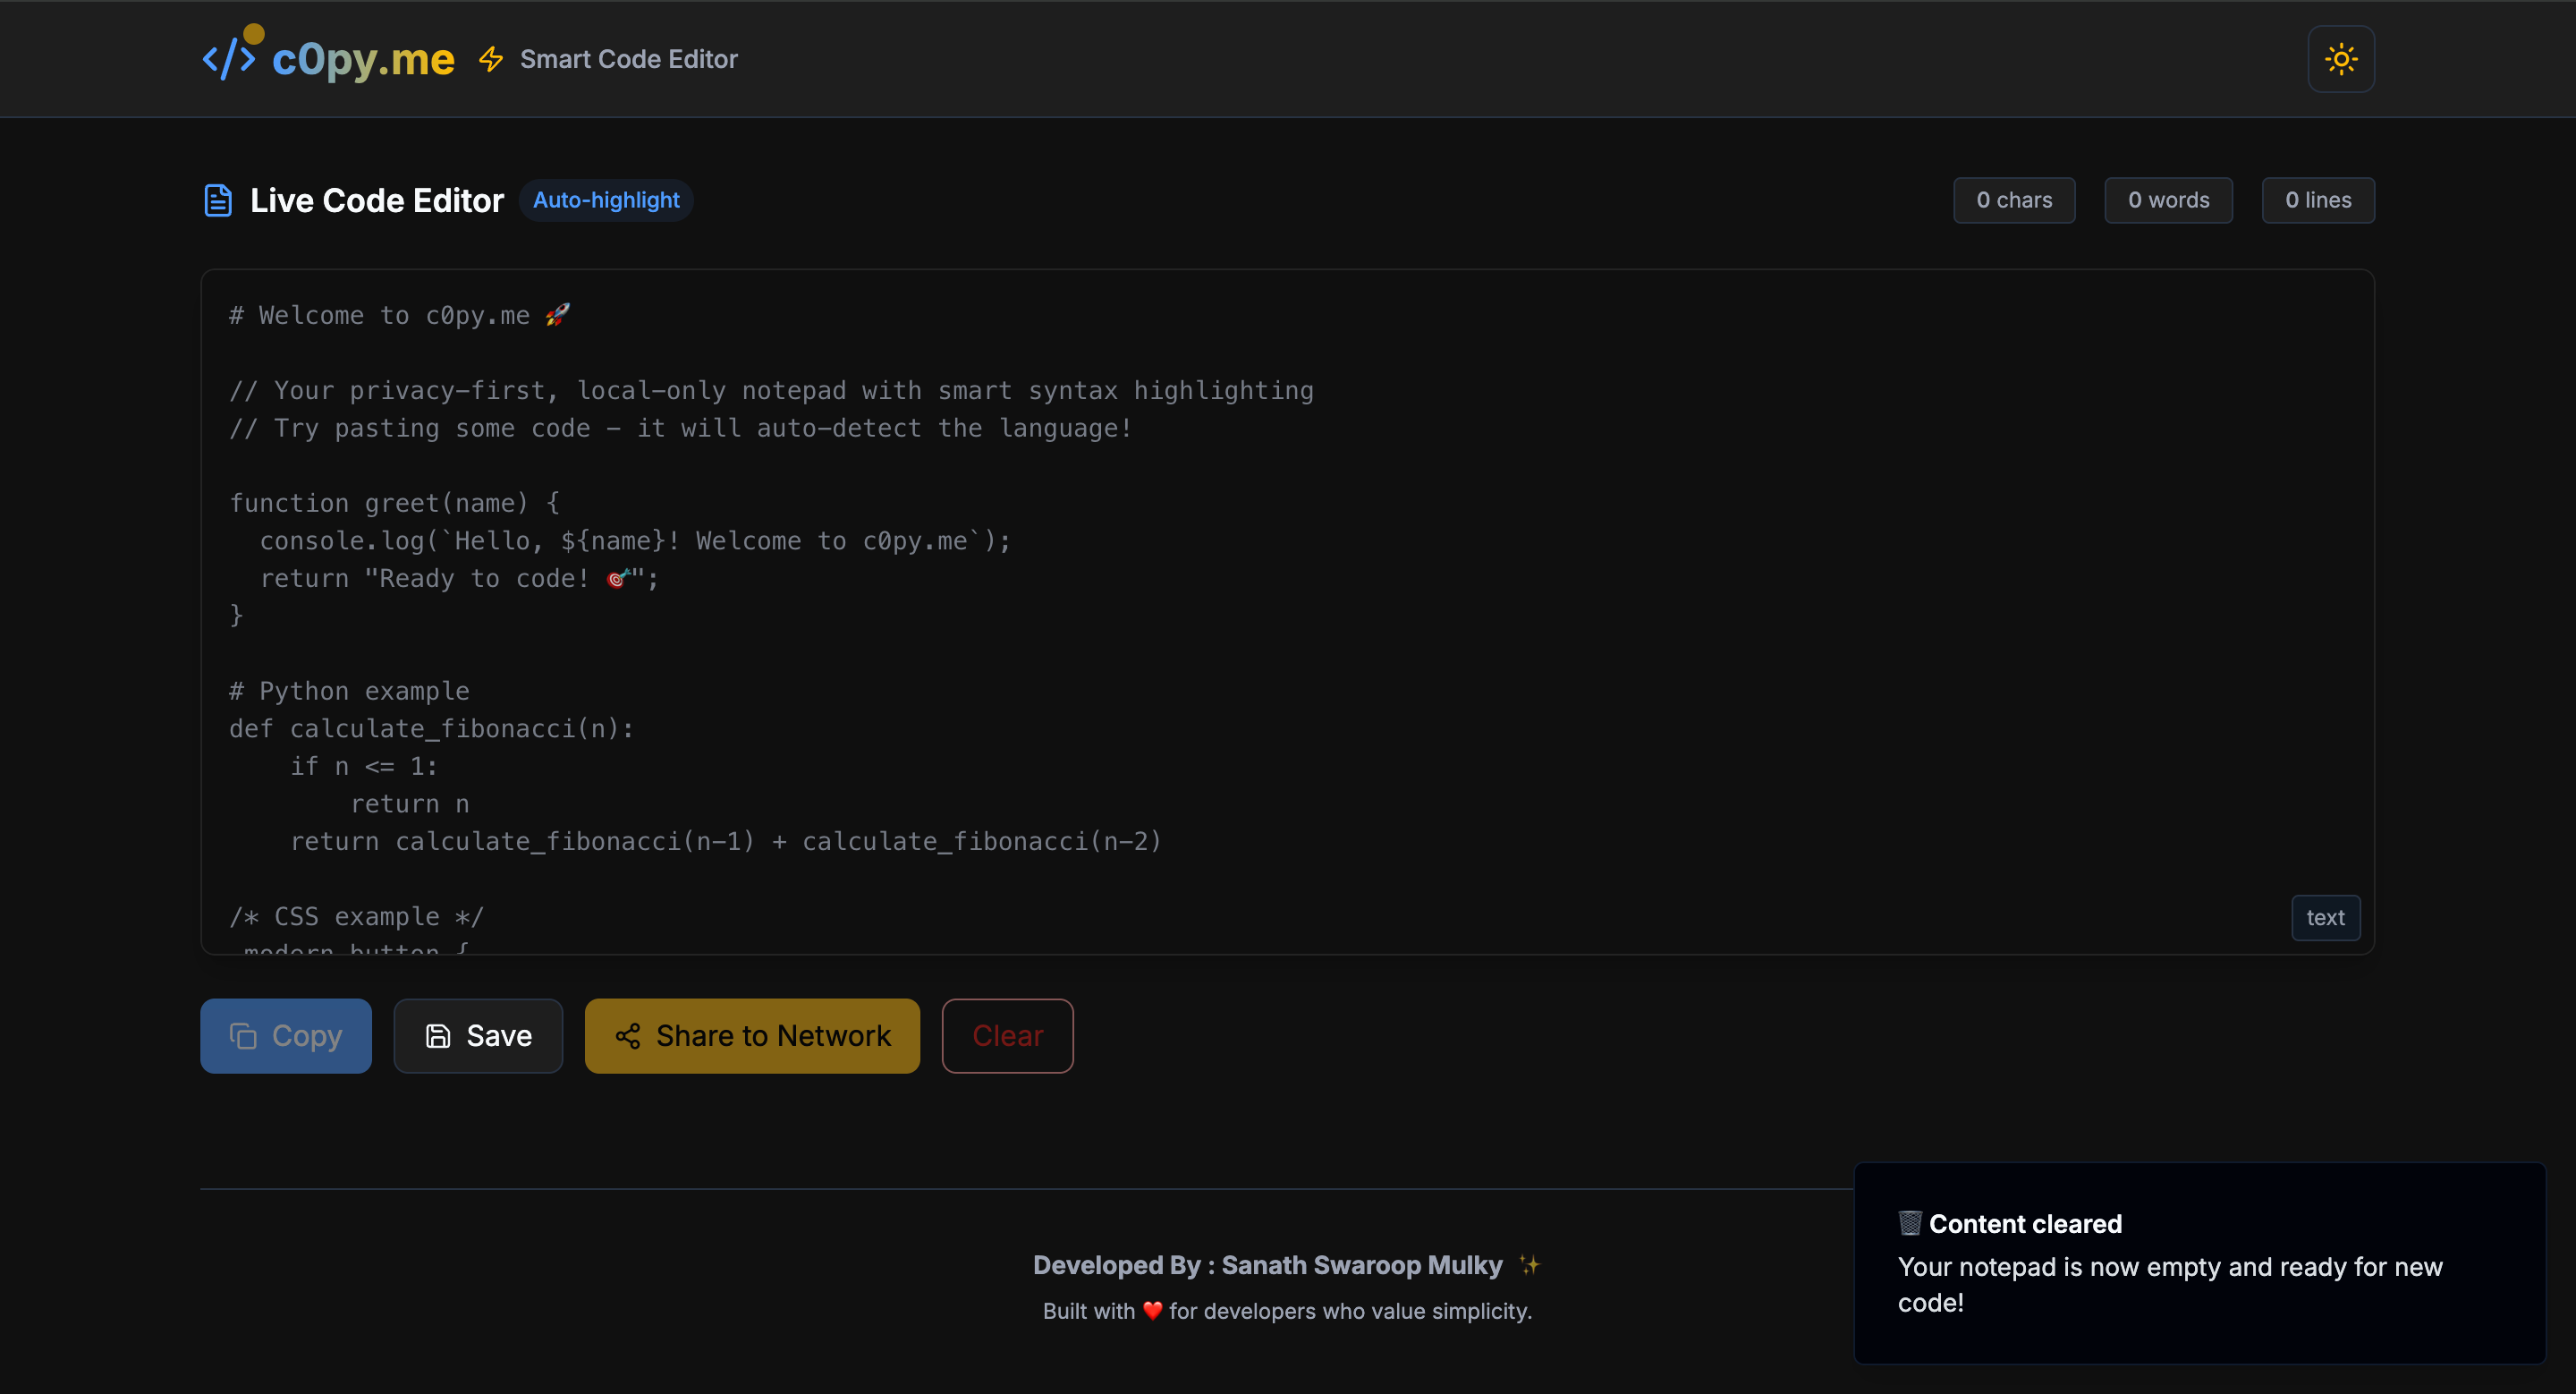Click the notification message about empty notepad
This screenshot has width=2576, height=1394.
(x=2170, y=1284)
